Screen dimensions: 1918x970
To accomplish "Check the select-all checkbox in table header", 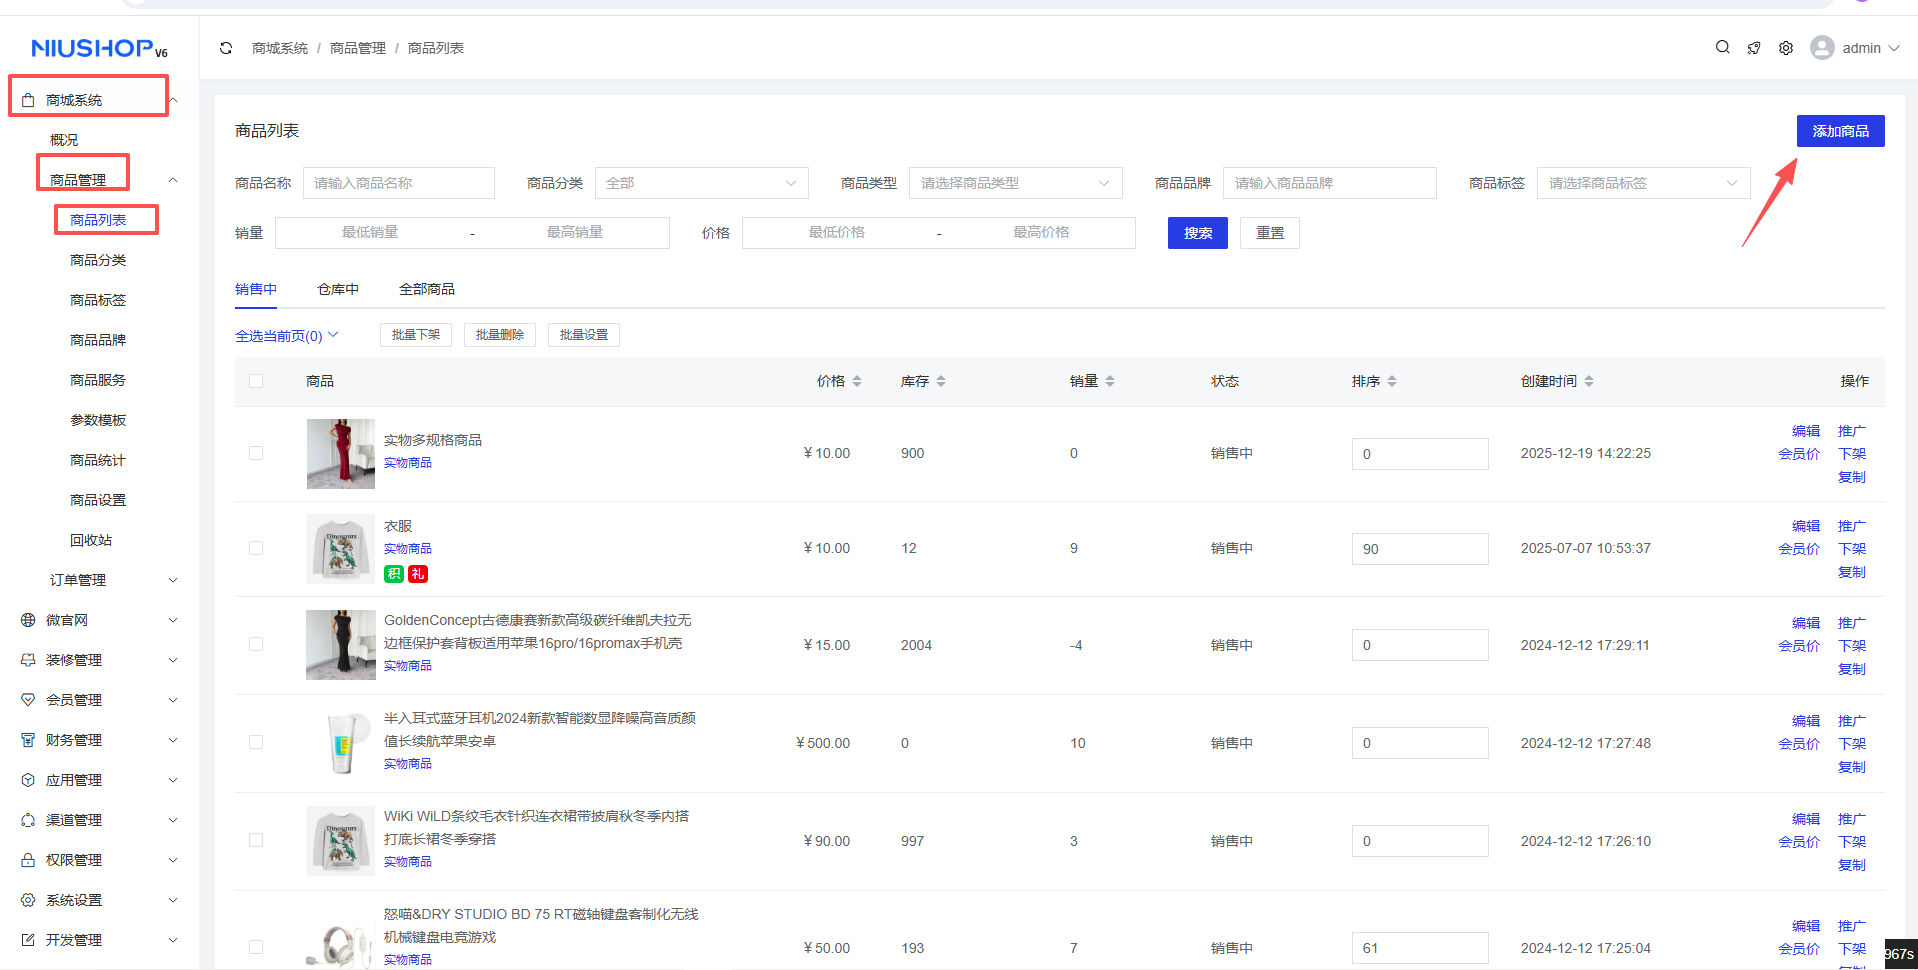I will tap(256, 381).
